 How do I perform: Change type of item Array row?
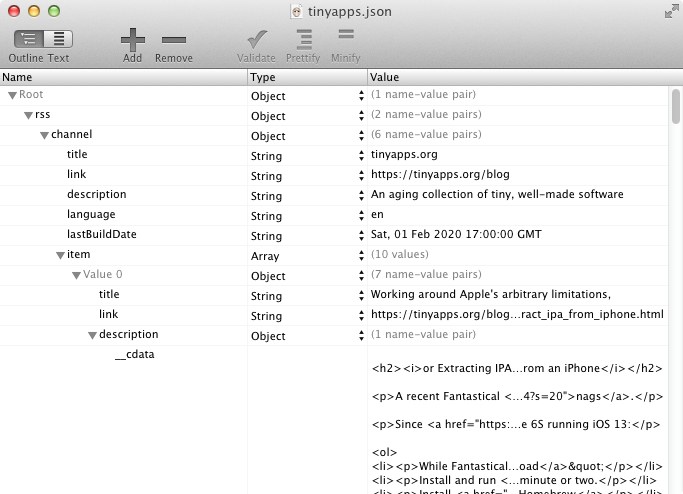[361, 256]
